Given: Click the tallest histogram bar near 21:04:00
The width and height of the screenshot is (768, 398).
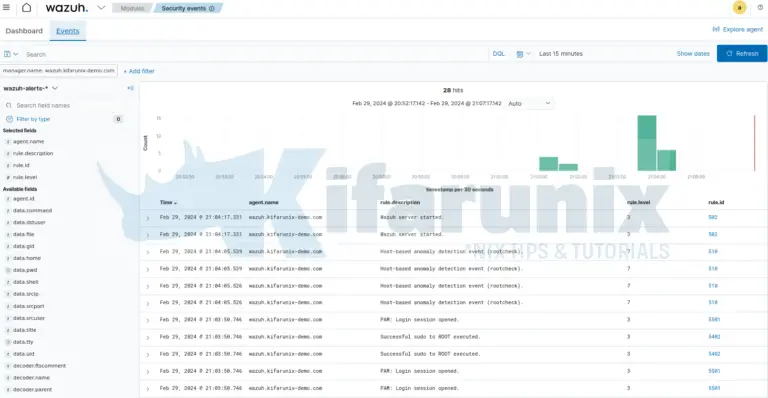Looking at the screenshot, I should click(647, 143).
